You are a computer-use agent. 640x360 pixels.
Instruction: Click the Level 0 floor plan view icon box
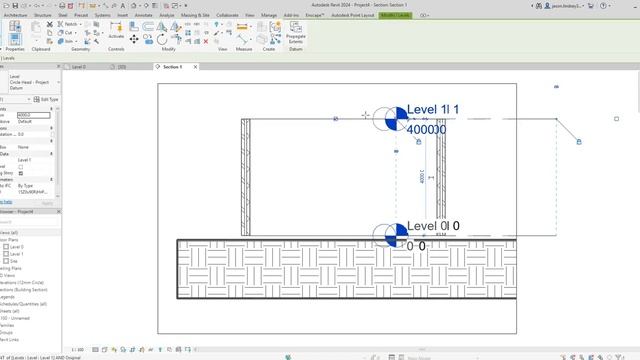6,247
